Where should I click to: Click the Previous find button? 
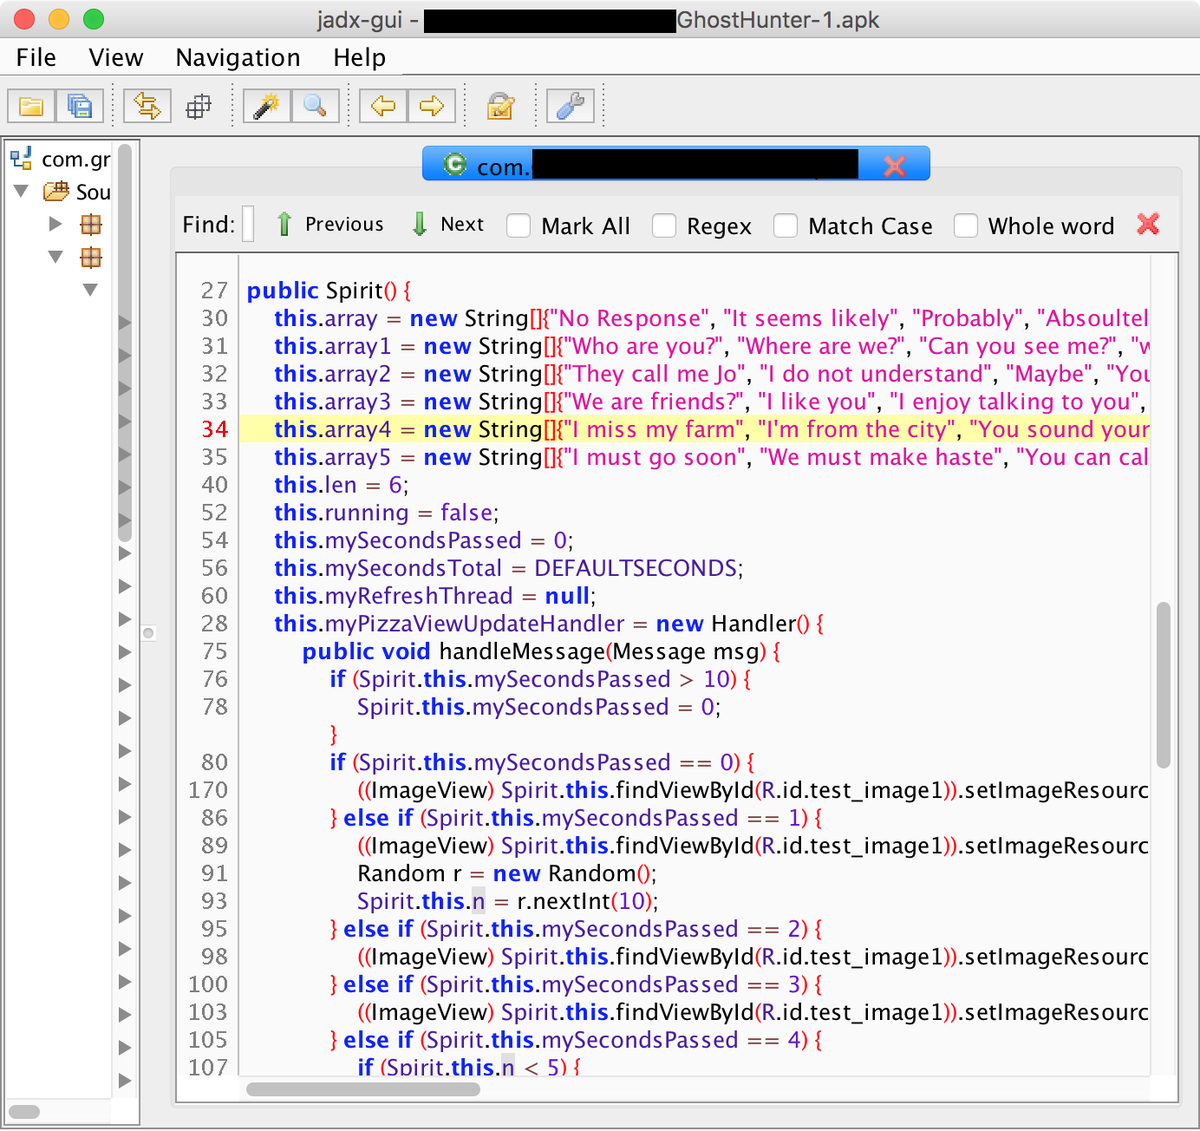pos(330,224)
